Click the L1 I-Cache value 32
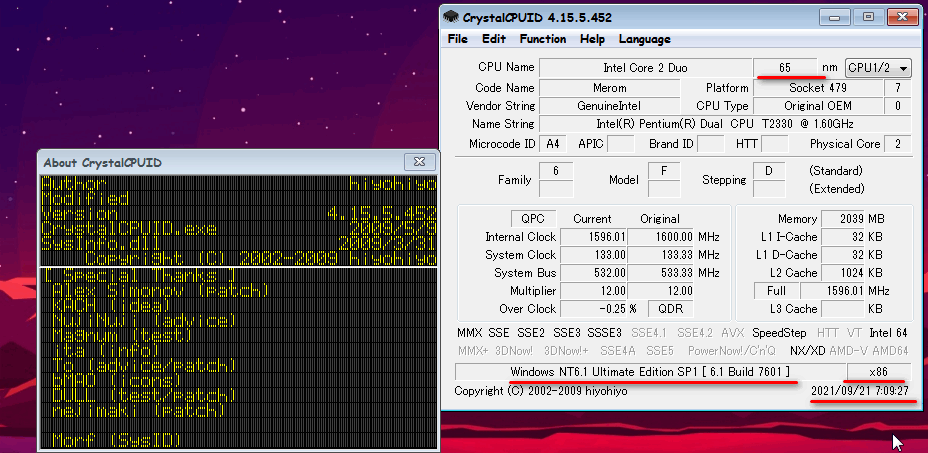Screen dimensions: 928x453 (x=843, y=237)
